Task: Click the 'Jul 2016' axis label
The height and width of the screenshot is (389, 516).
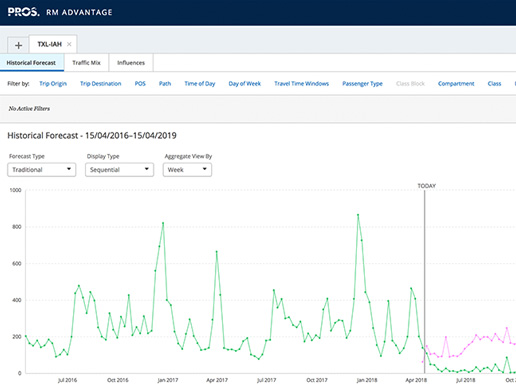Action: click(67, 380)
